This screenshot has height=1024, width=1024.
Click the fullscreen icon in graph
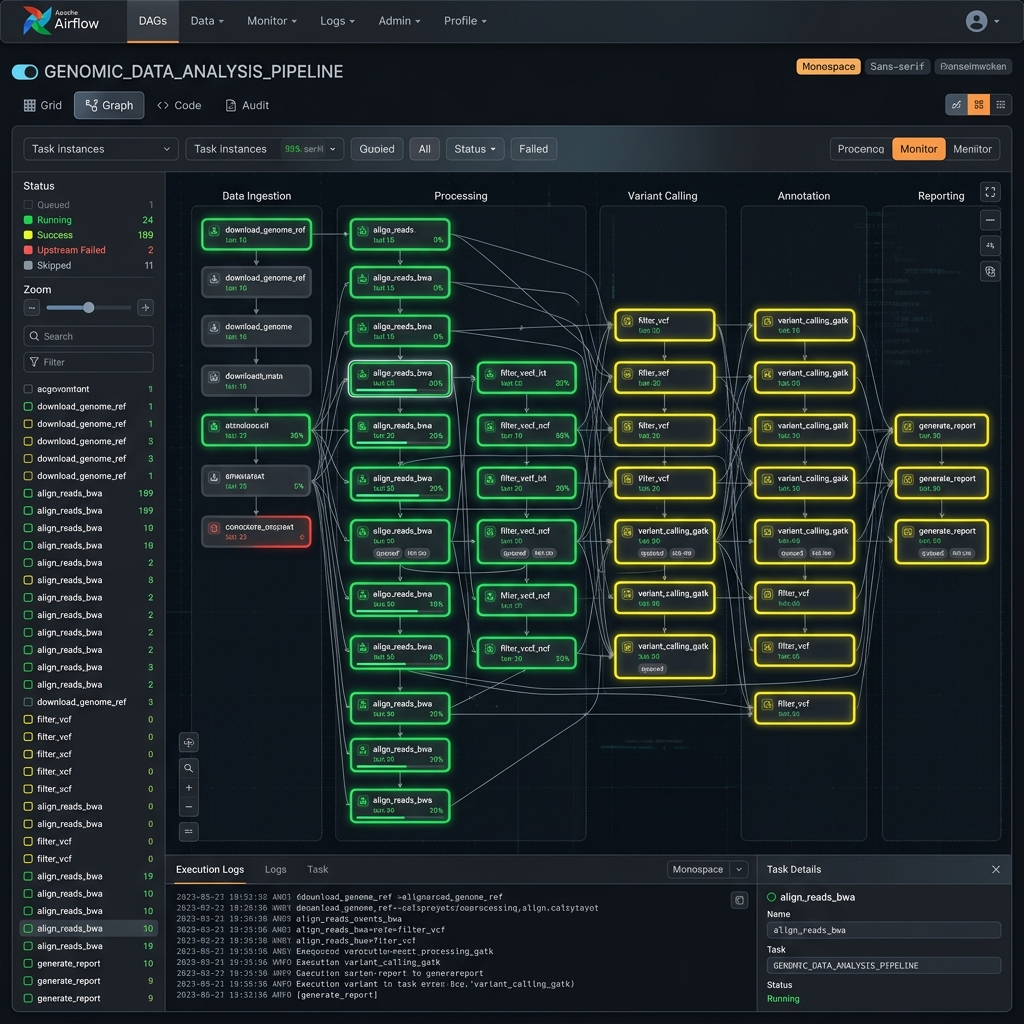[x=990, y=192]
